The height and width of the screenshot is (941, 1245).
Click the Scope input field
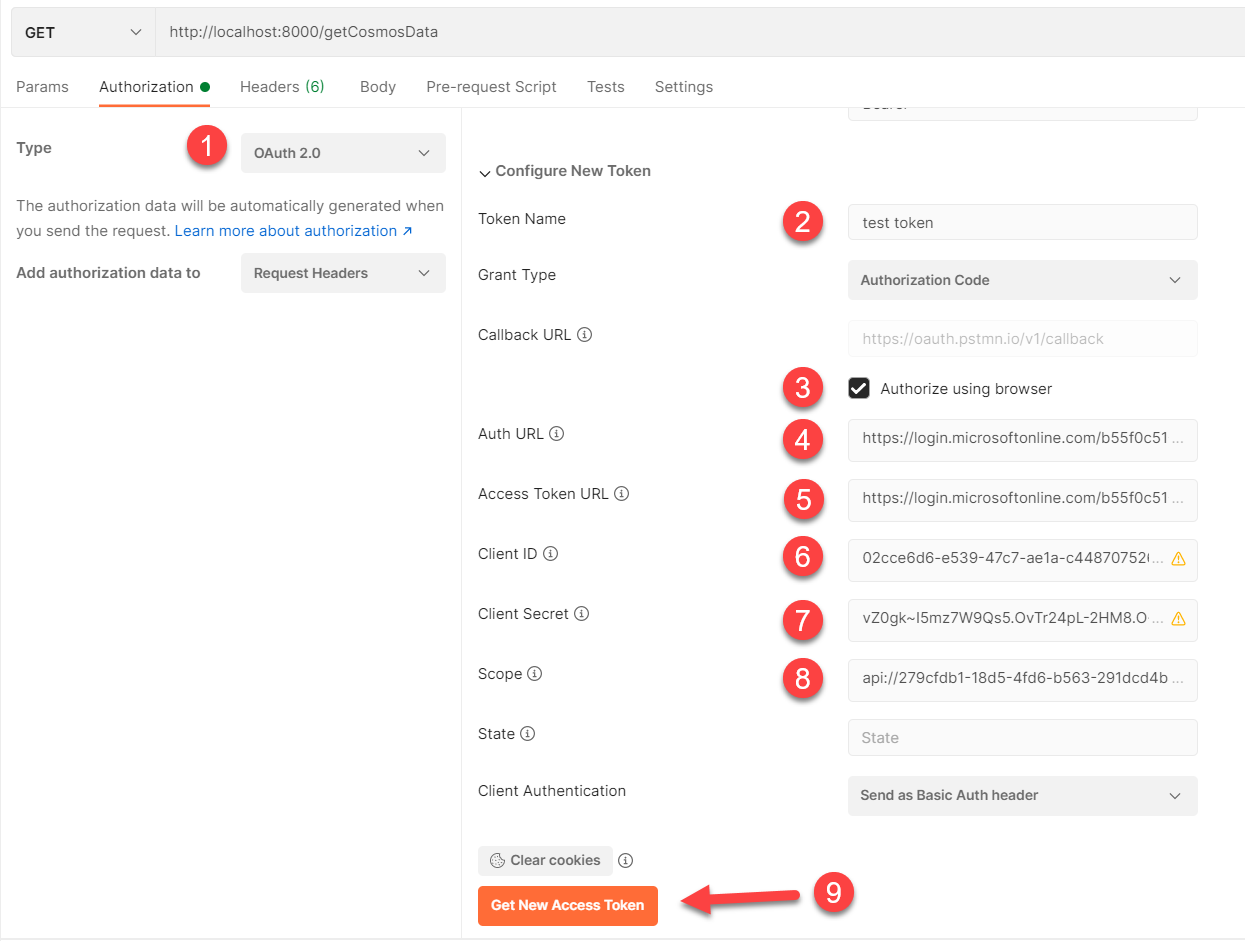pos(1022,680)
